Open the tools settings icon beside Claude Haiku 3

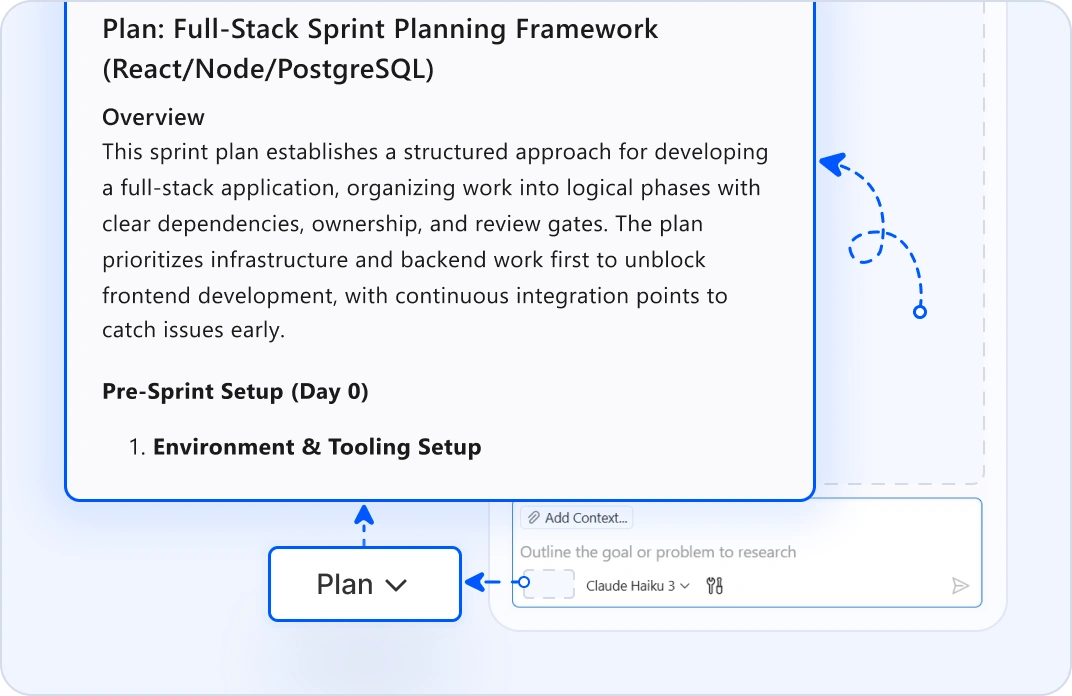coord(714,586)
